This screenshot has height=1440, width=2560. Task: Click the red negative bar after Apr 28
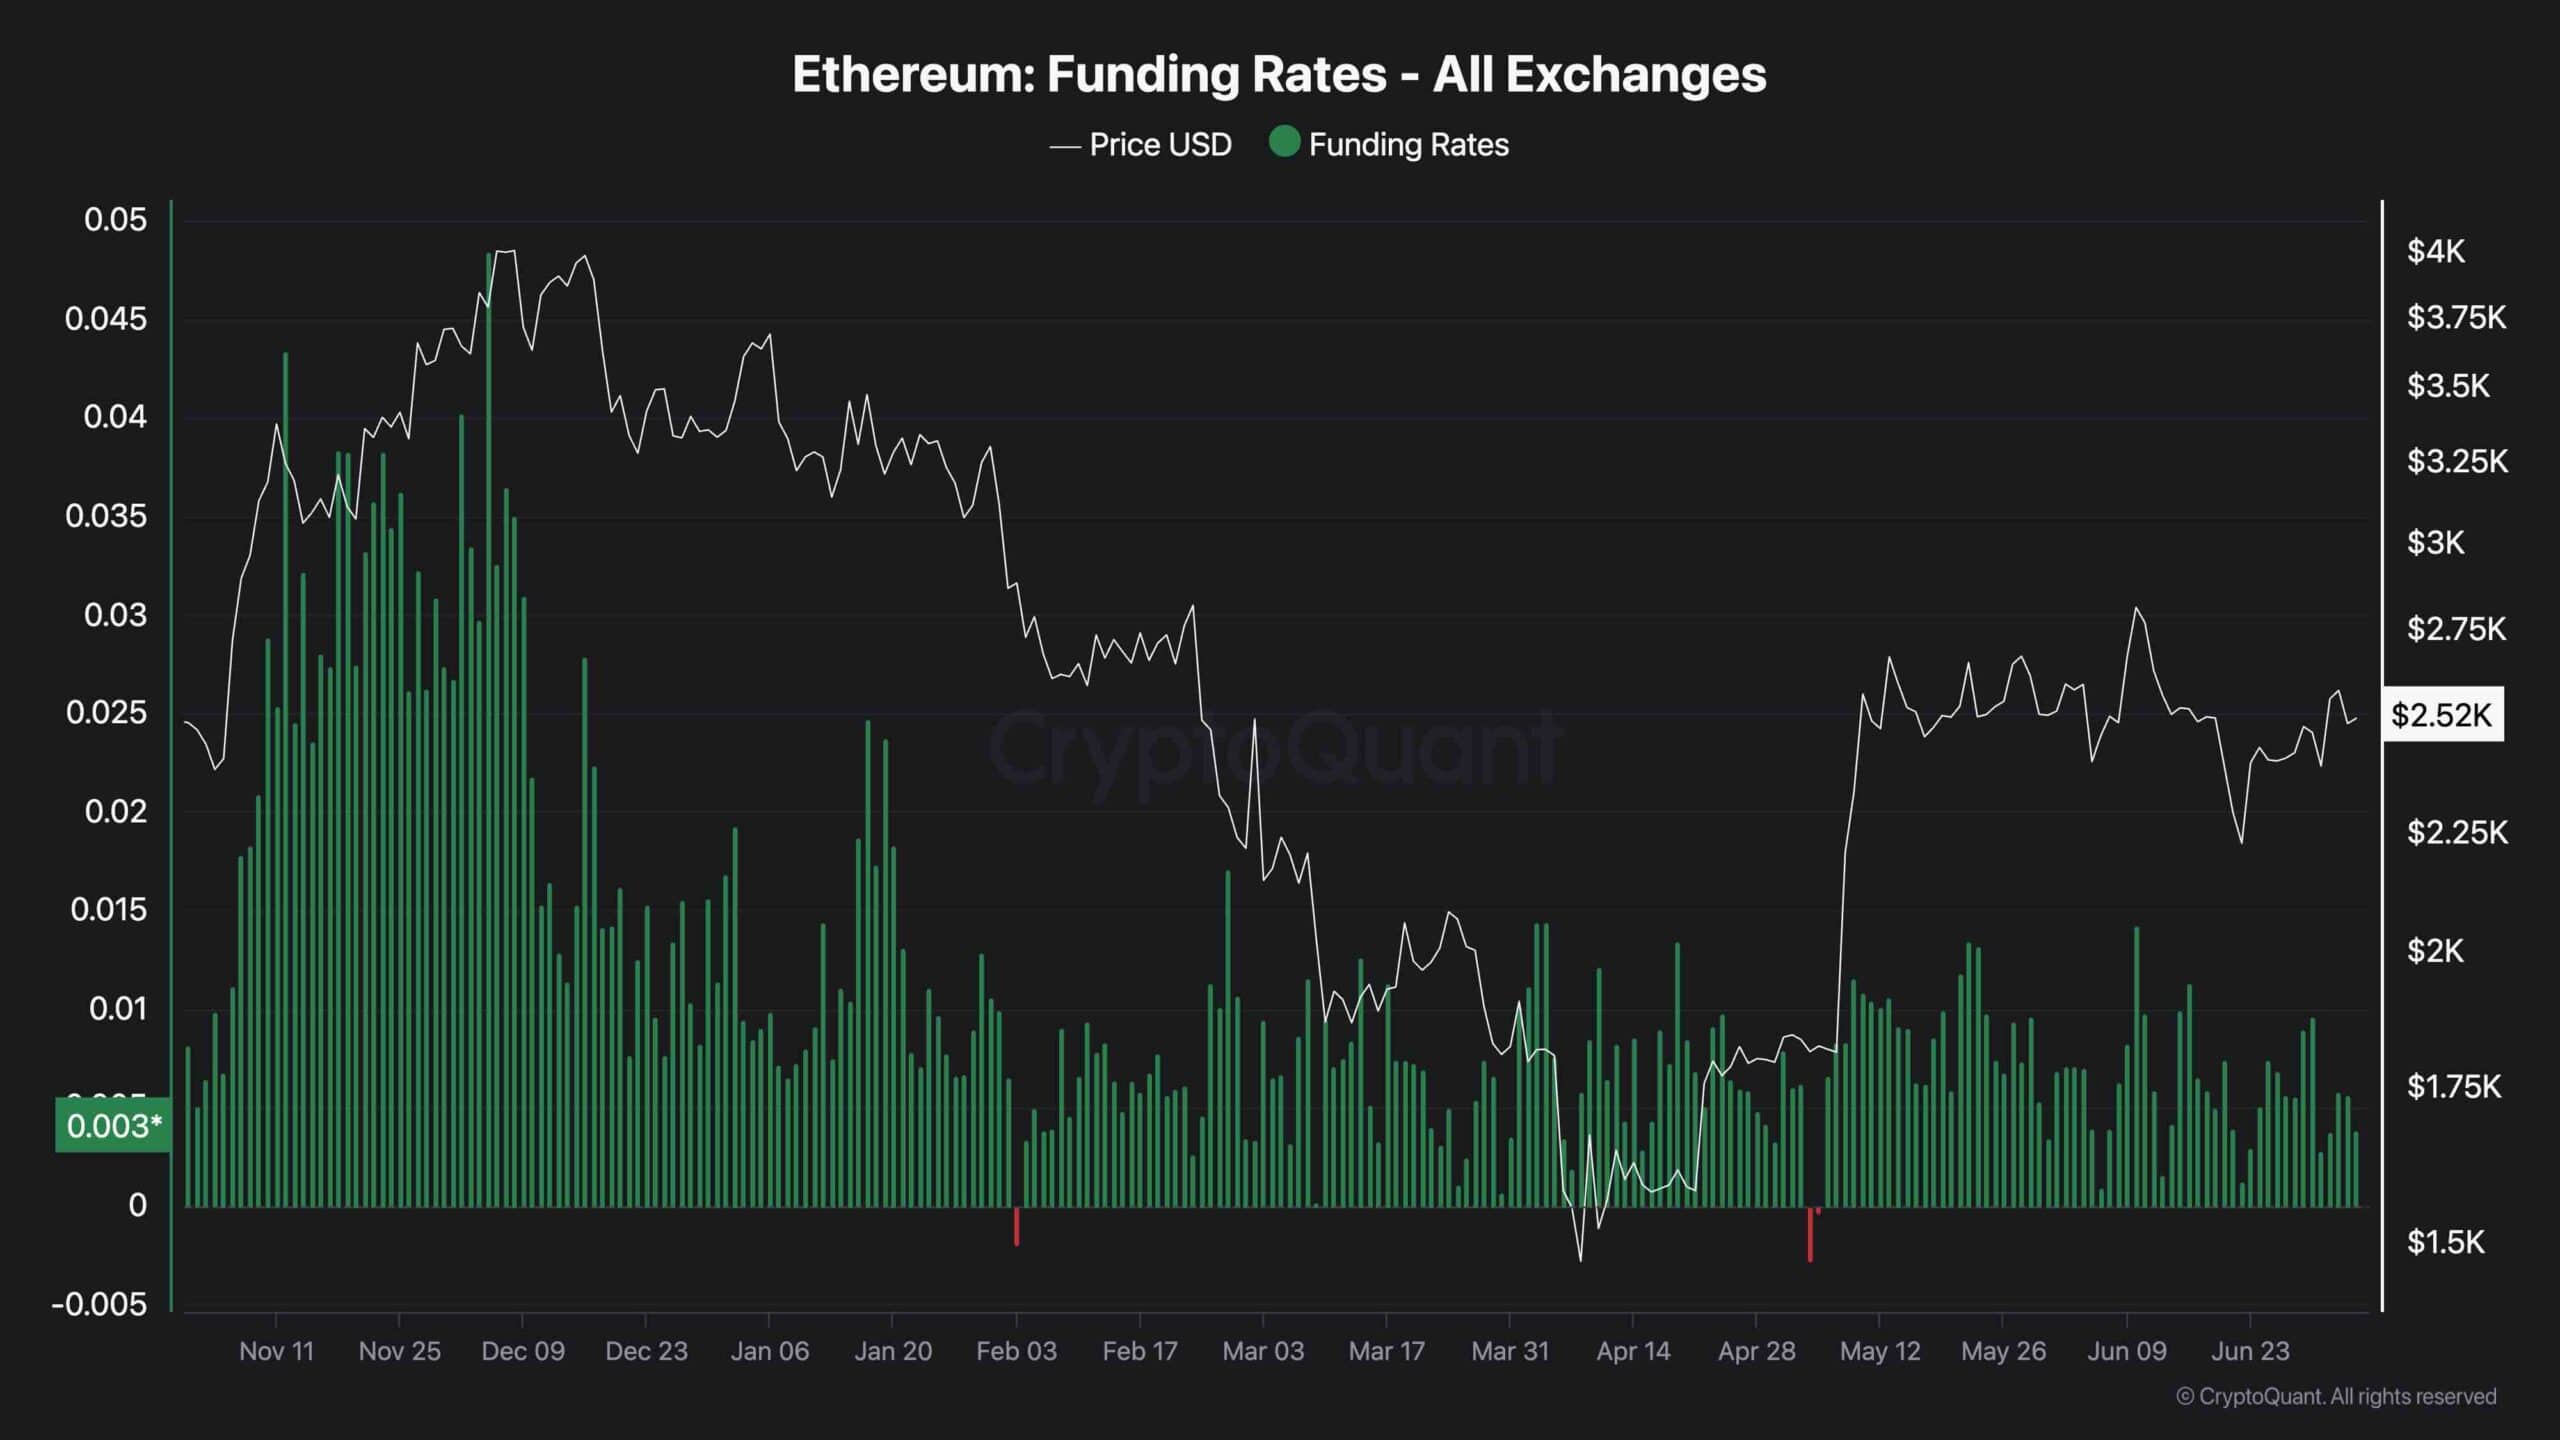(1810, 1235)
